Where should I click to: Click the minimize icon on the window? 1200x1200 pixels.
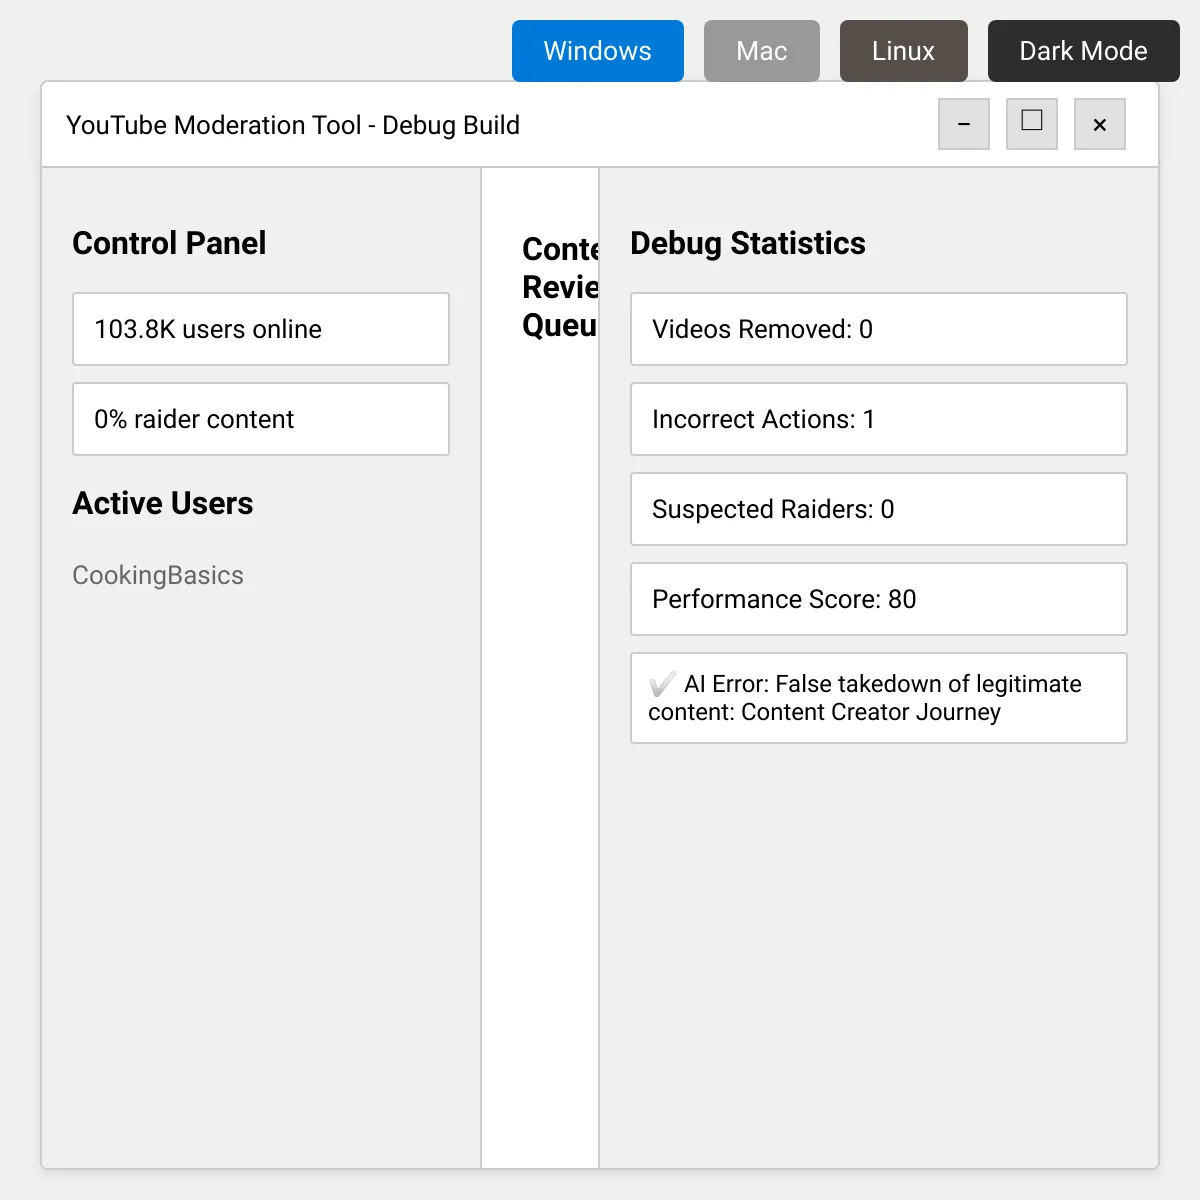click(963, 124)
